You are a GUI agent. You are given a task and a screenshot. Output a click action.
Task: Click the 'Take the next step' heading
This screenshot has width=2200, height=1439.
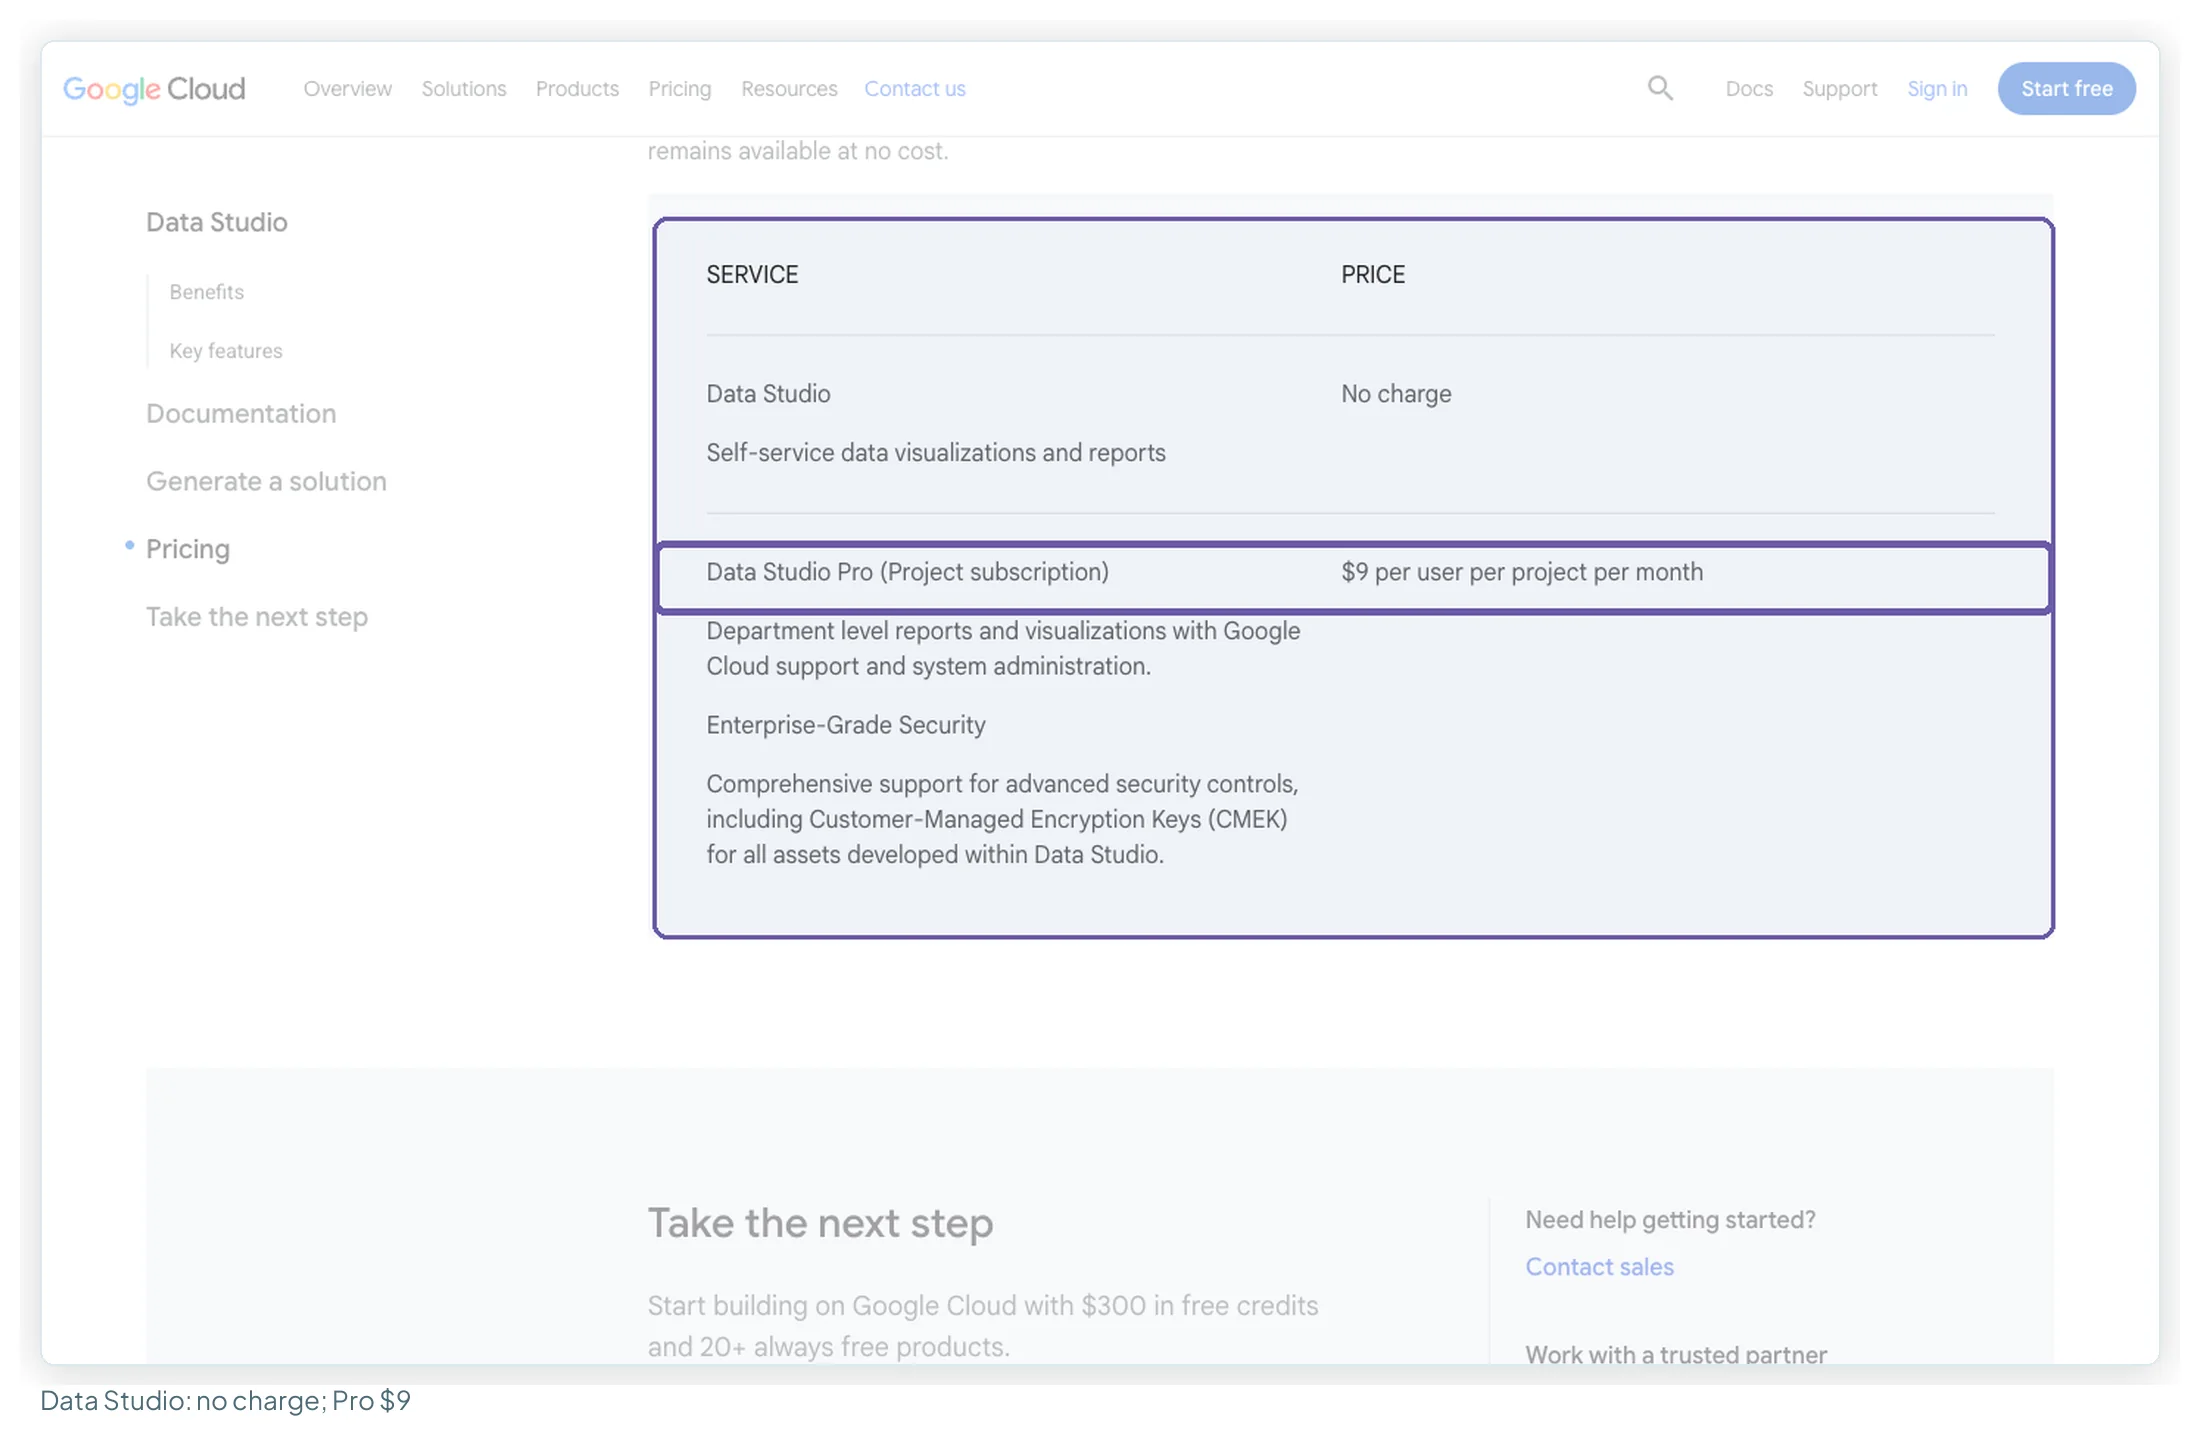point(820,1223)
